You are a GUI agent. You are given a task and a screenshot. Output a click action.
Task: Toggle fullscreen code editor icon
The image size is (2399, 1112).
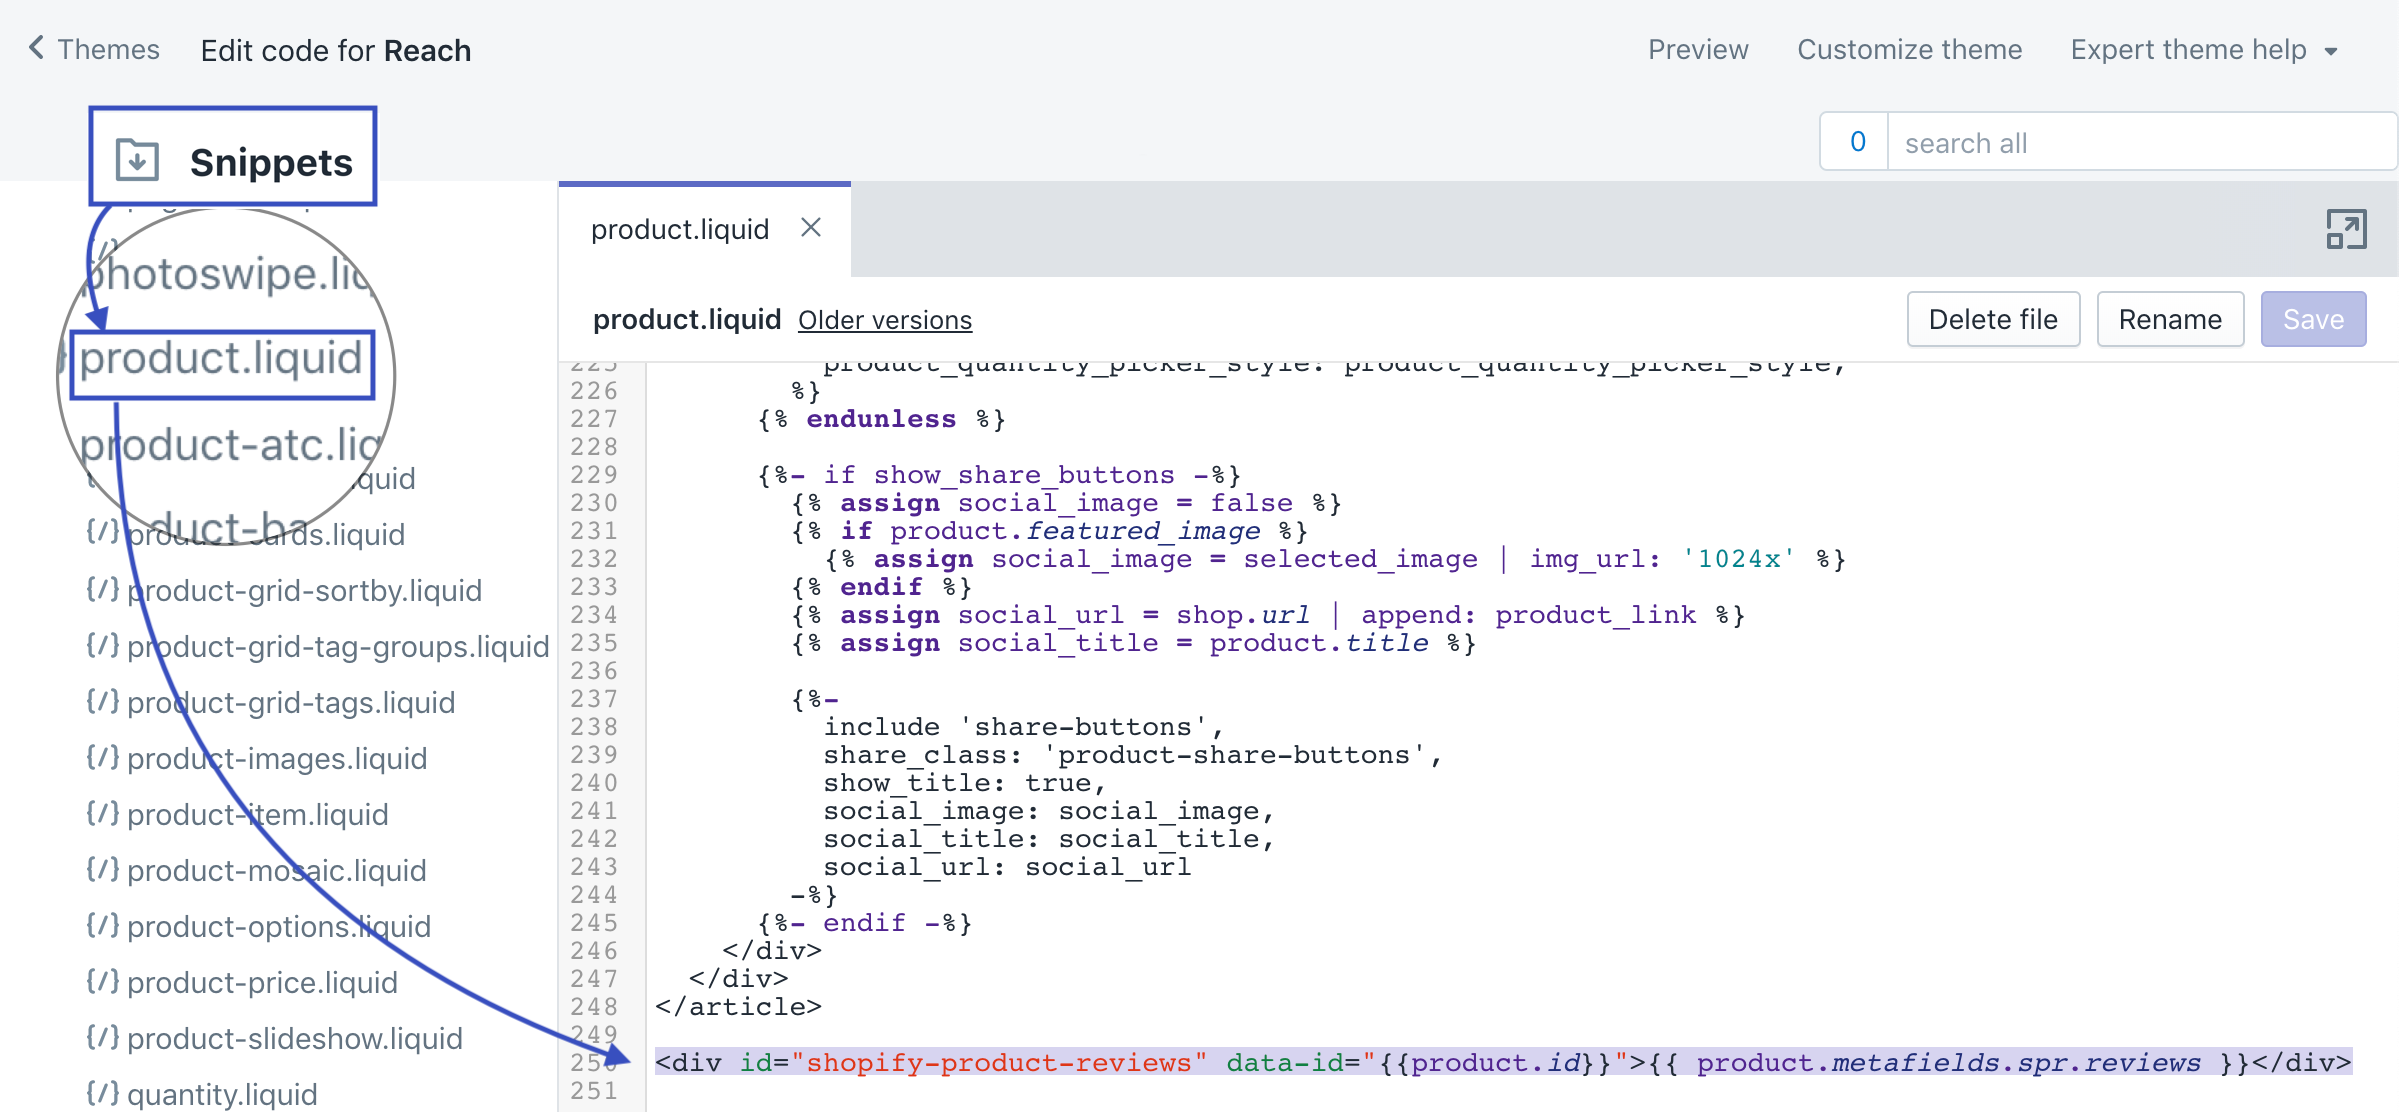coord(2346,229)
